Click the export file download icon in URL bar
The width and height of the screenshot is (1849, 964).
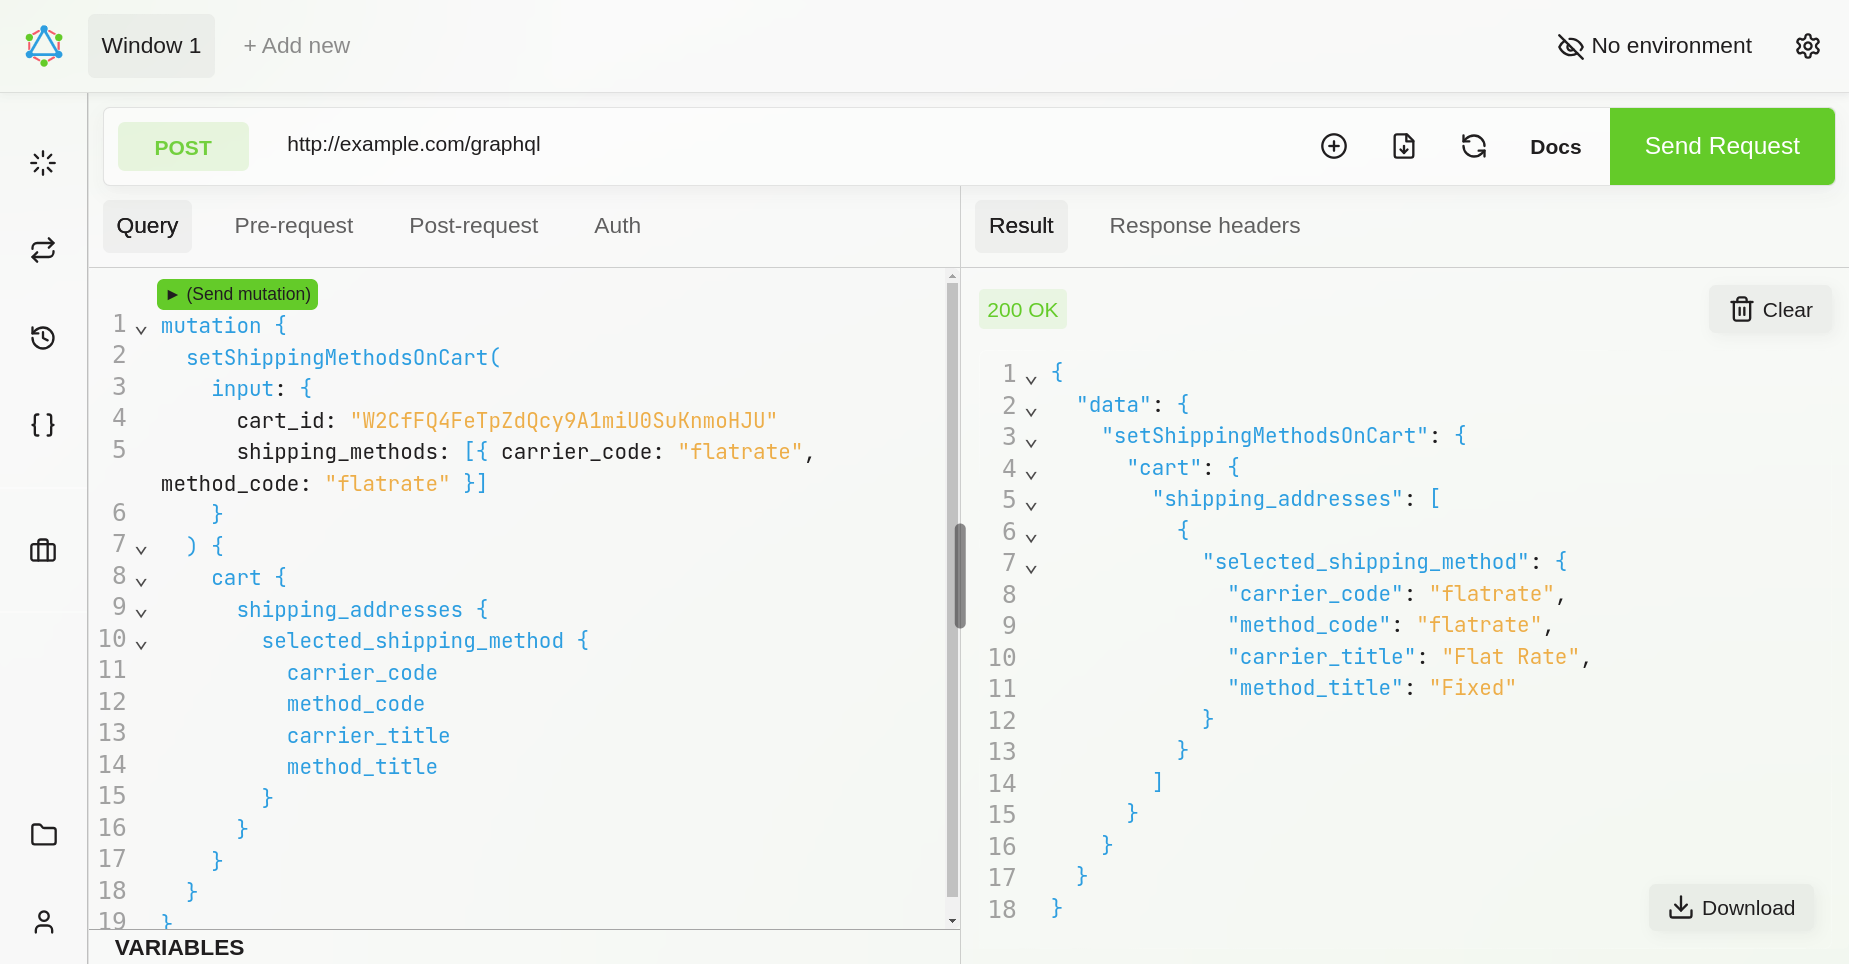[x=1404, y=146]
